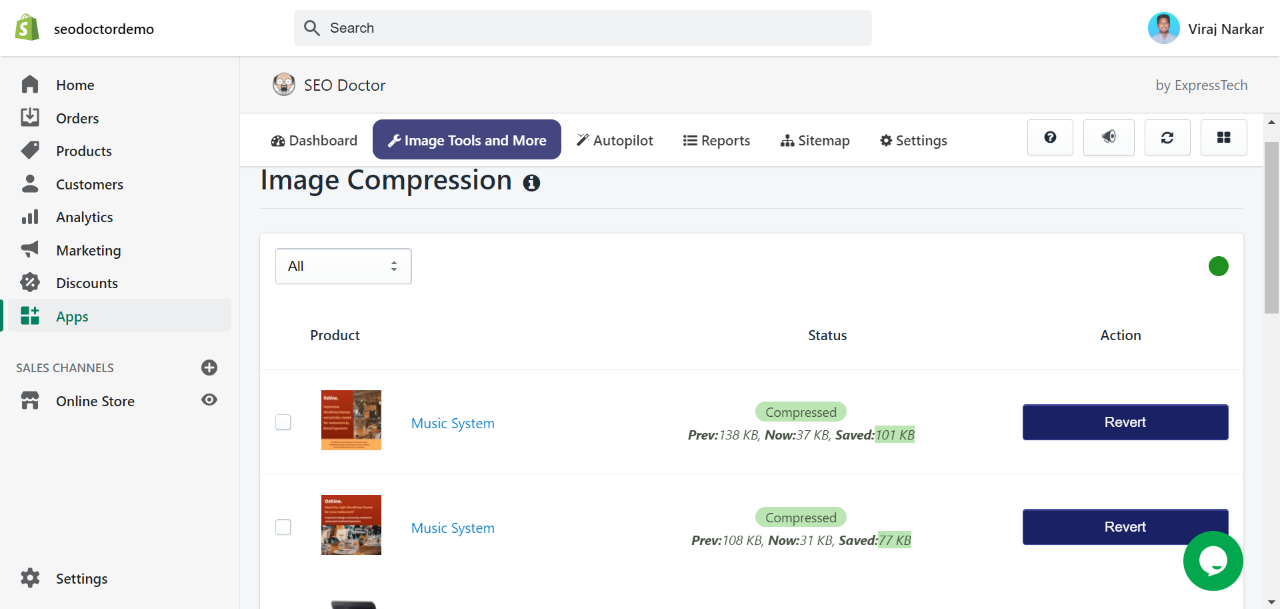This screenshot has height=609, width=1280.
Task: Click the SALES CHANNELS heading
Action: point(65,368)
